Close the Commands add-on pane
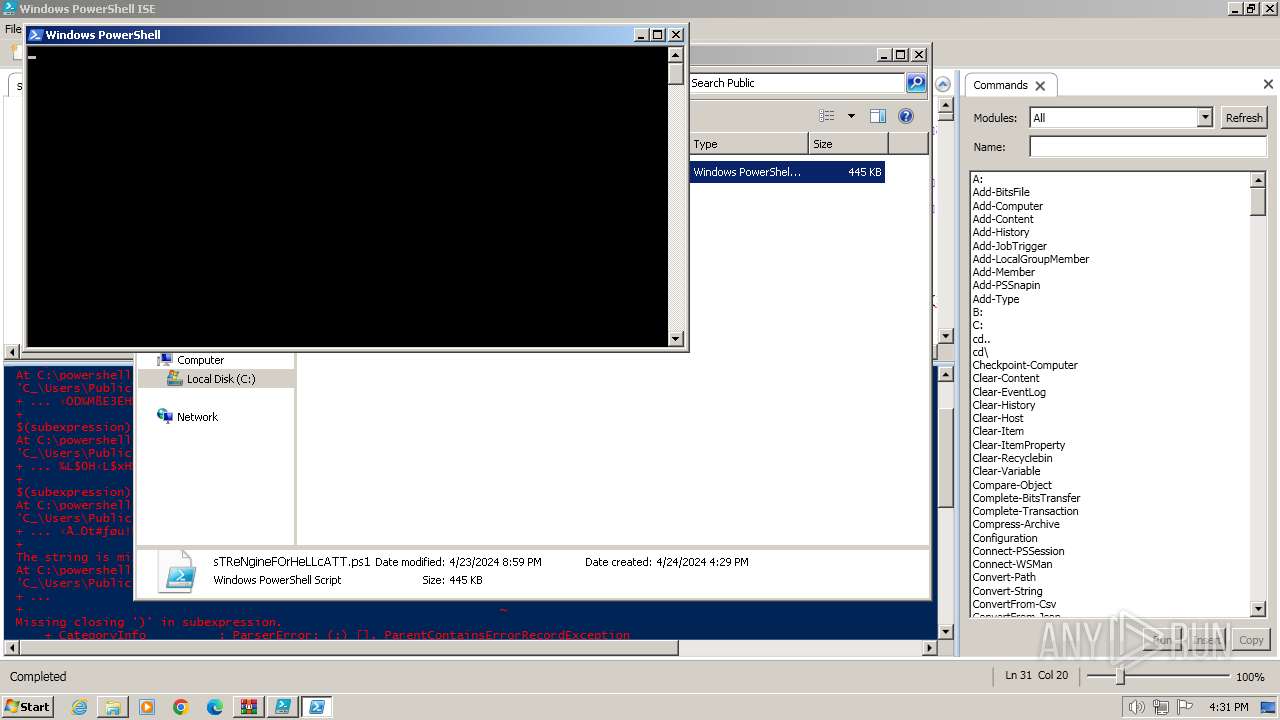This screenshot has width=1280, height=720. 1268,84
